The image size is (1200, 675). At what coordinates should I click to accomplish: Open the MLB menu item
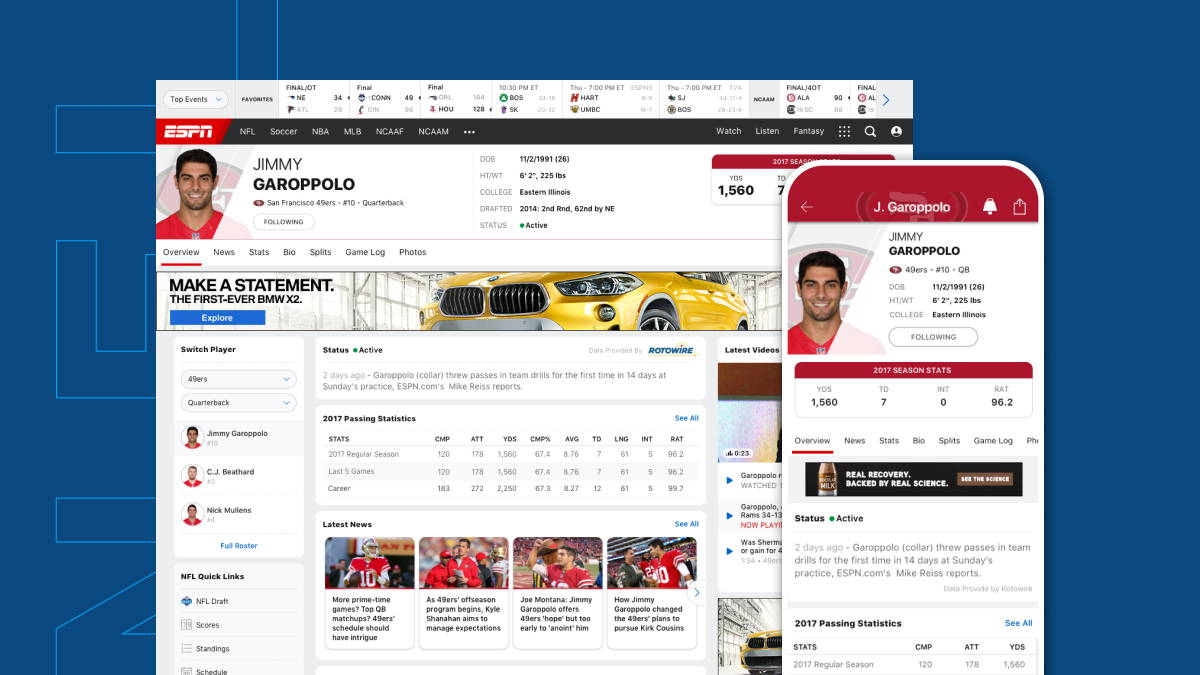point(352,132)
